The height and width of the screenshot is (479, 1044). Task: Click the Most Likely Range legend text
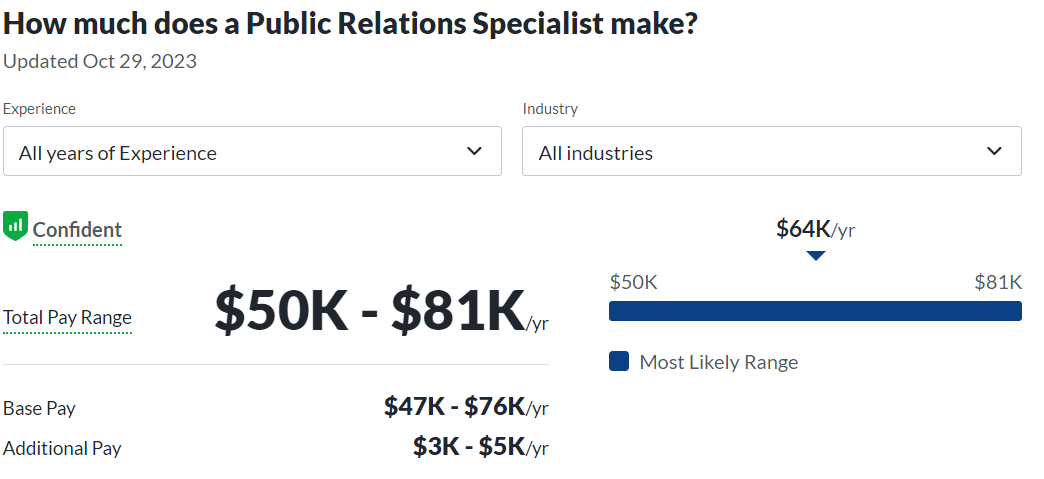(x=718, y=362)
